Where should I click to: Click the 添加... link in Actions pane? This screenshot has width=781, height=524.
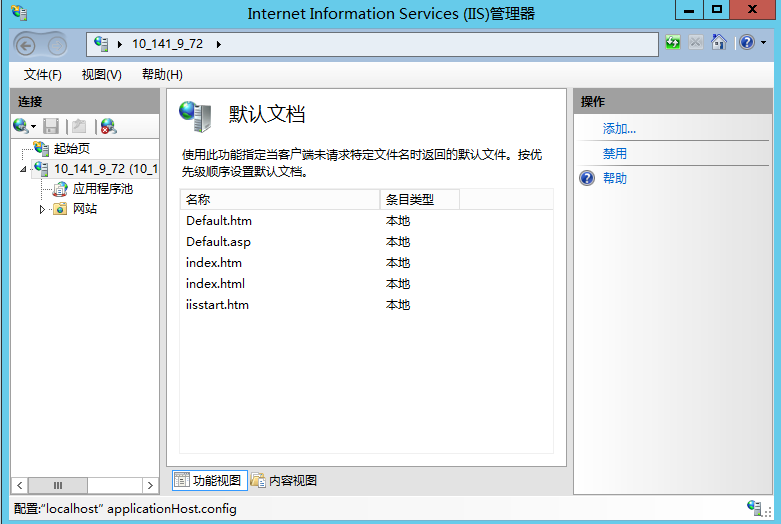[x=619, y=129]
